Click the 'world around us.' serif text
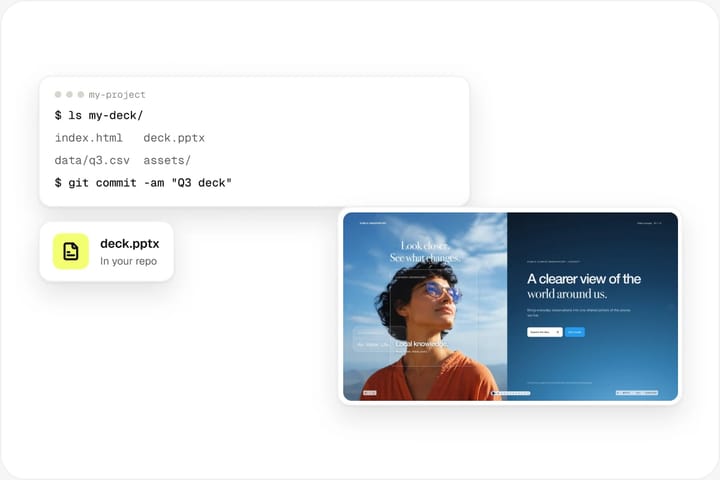This screenshot has width=720, height=480. 567,294
